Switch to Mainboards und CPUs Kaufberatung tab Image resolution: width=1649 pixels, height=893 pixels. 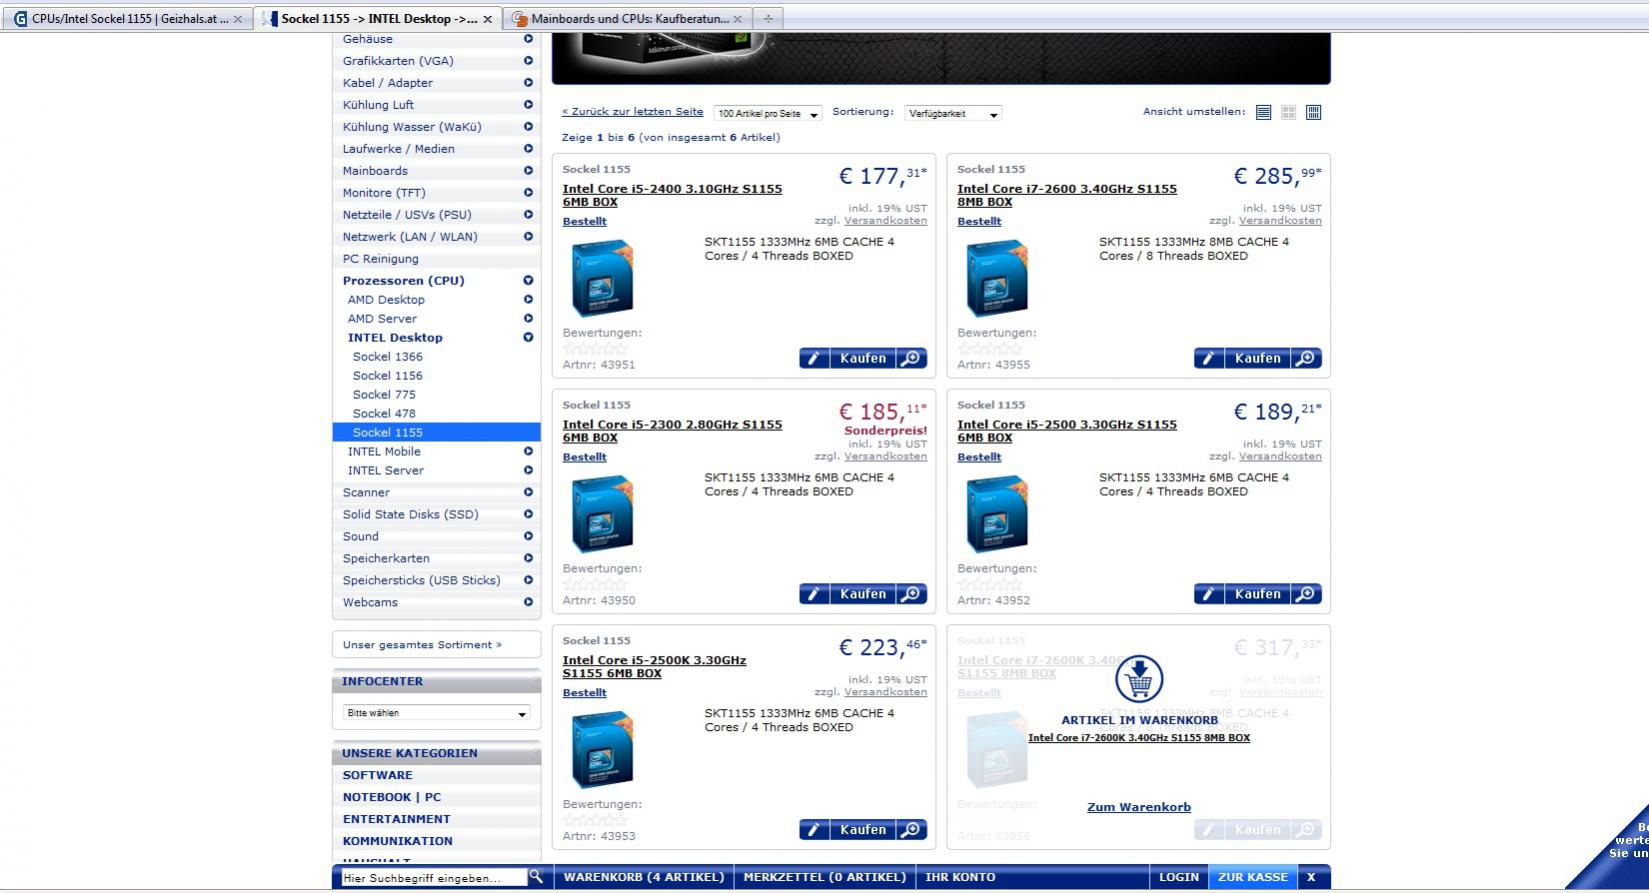(x=628, y=19)
